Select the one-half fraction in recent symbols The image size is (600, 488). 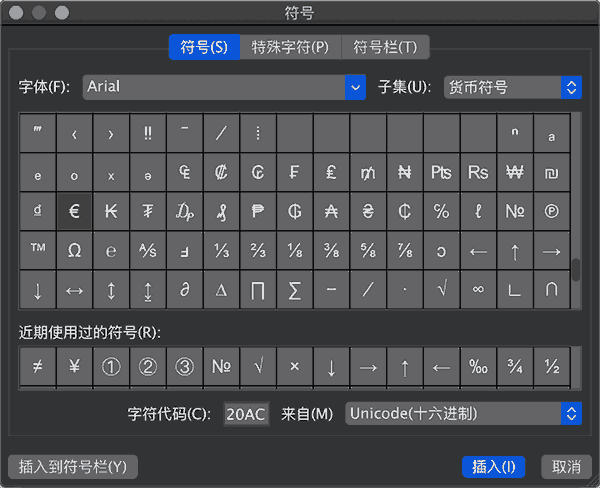click(x=552, y=367)
